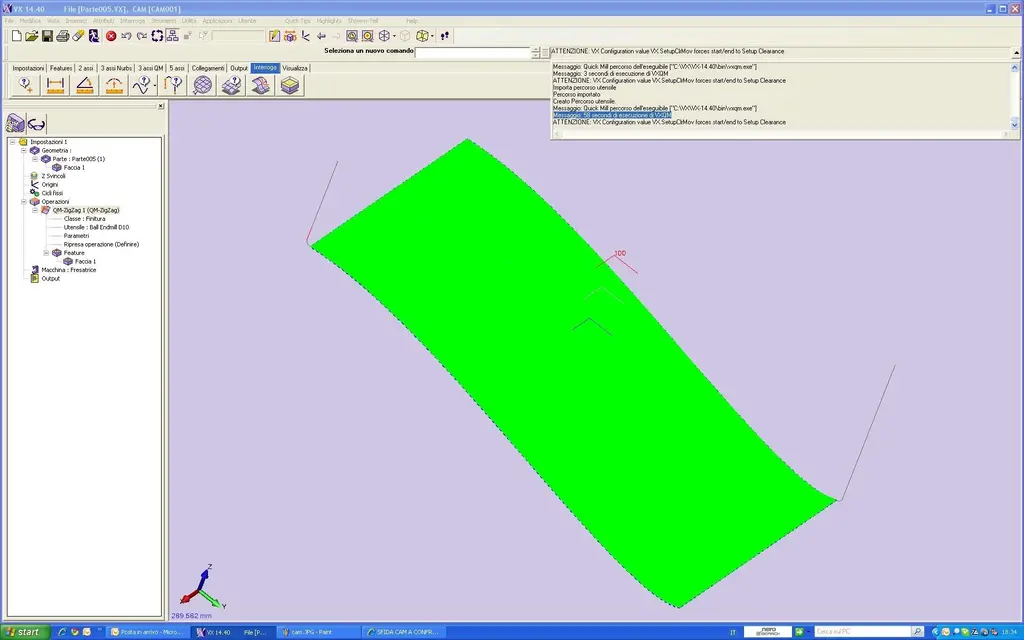This screenshot has width=1024, height=640.
Task: Select Origini in the tree
Action: click(x=50, y=185)
